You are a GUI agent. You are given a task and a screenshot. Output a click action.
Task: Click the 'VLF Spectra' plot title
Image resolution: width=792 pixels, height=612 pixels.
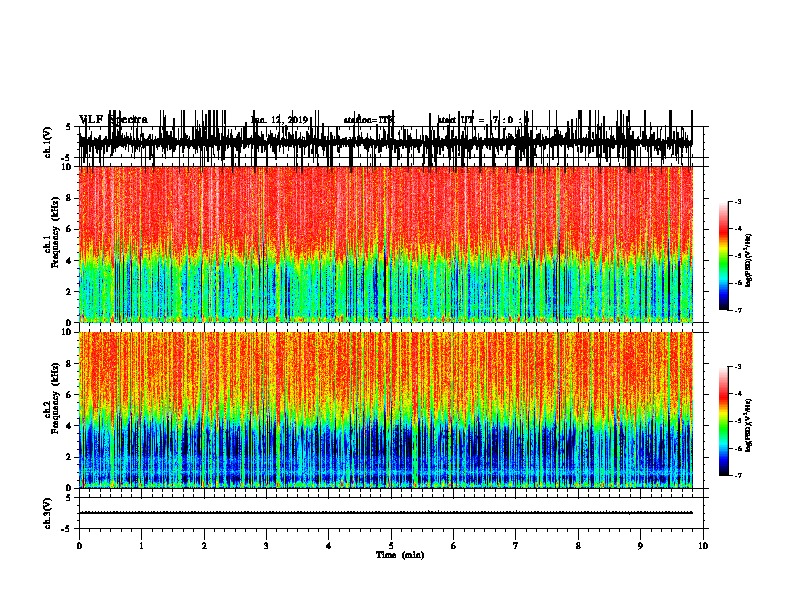tap(114, 119)
